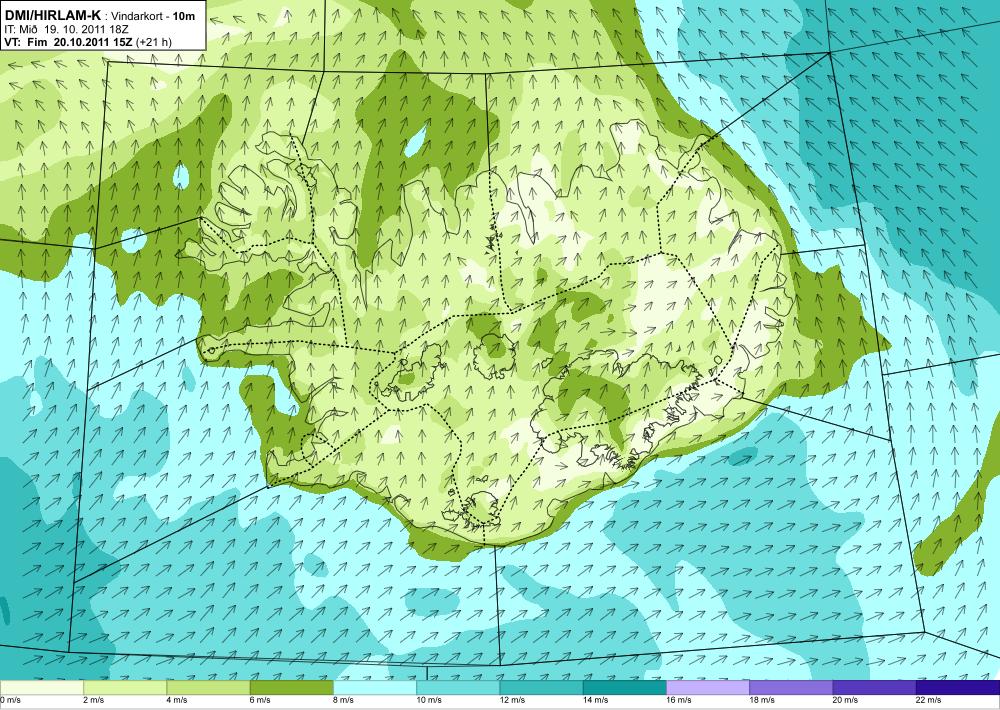Click the "0 m/s" legend label
Image resolution: width=1000 pixels, height=710 pixels.
(10, 700)
